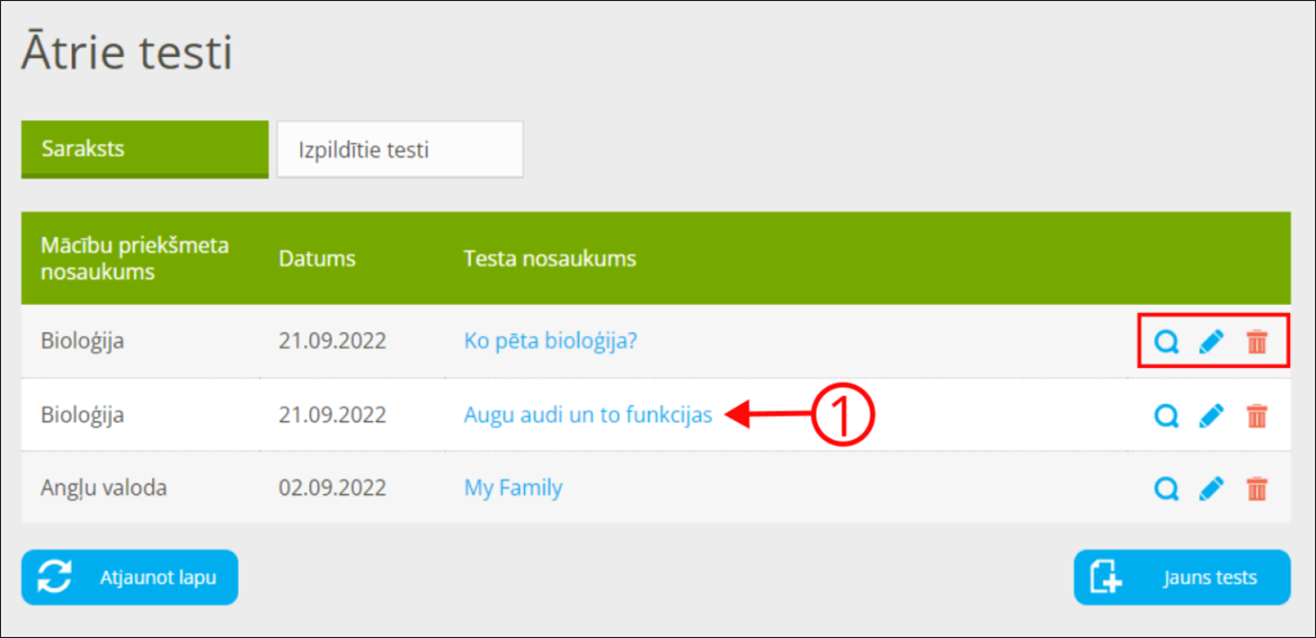Delete the "My Family" test

1257,489
